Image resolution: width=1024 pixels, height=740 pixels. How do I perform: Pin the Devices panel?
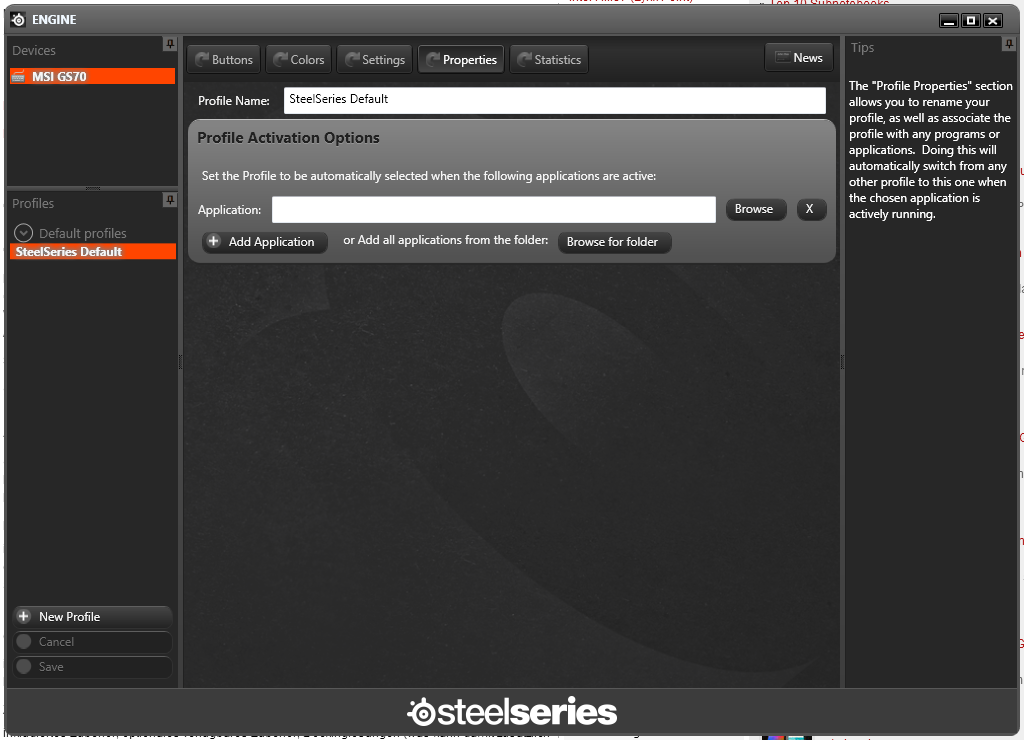click(170, 44)
